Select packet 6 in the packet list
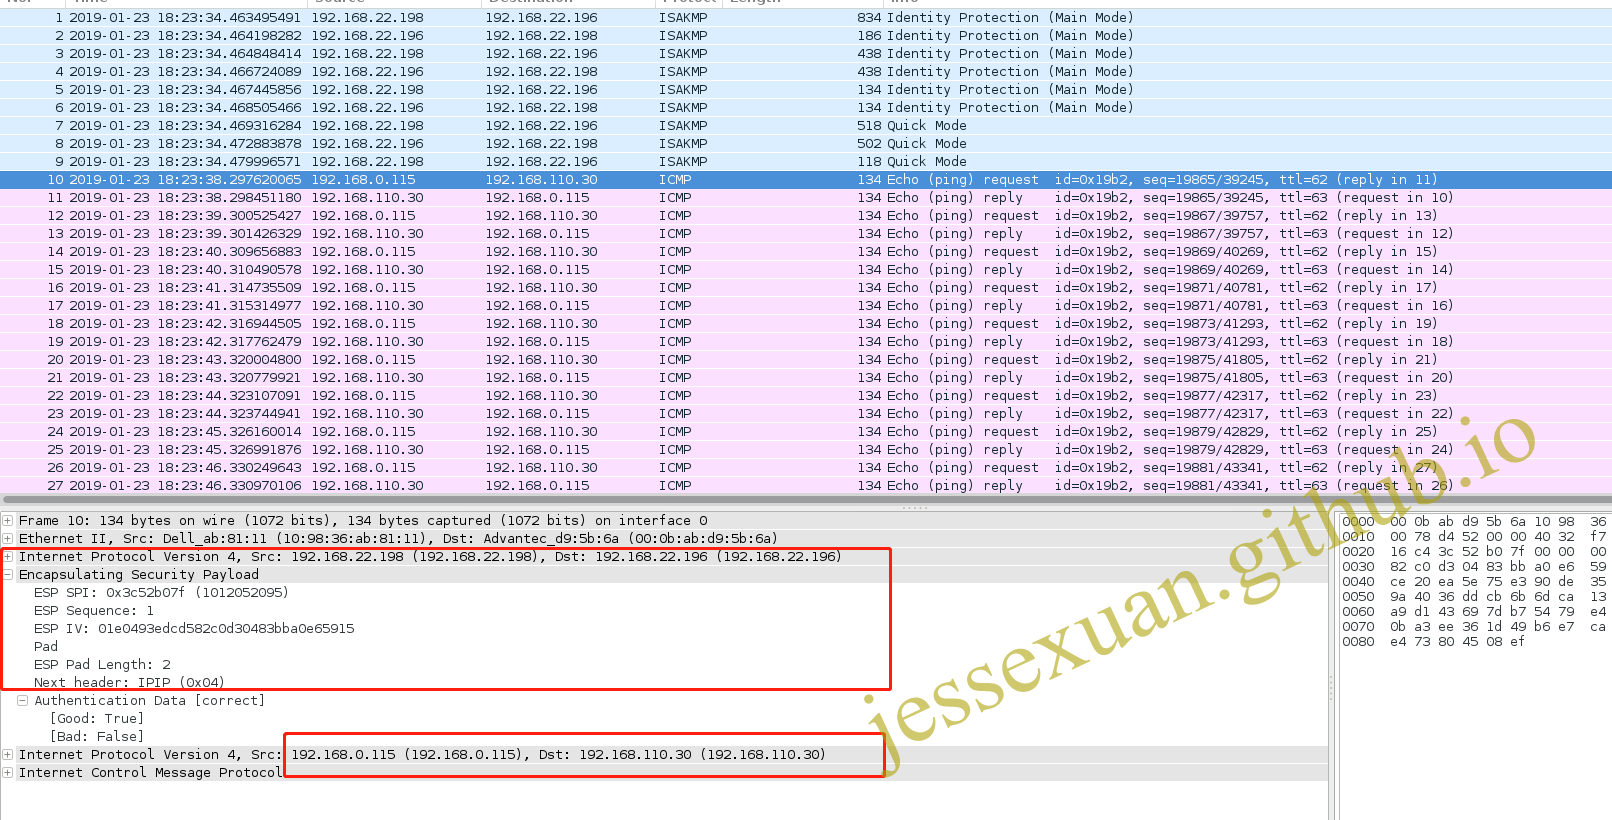 806,107
